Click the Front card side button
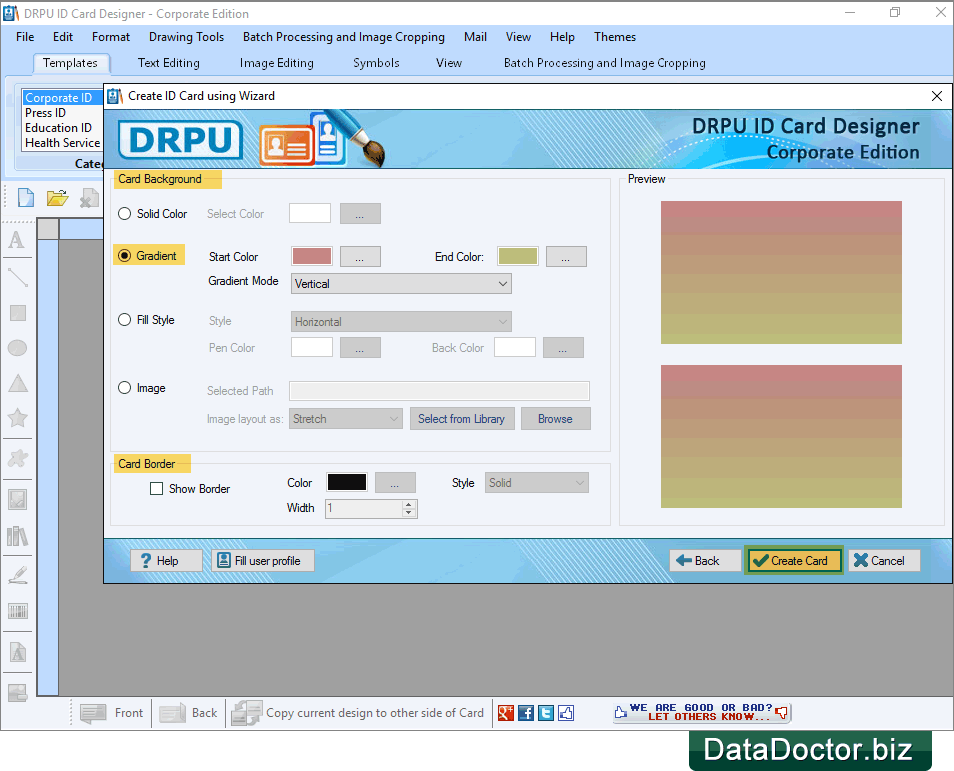The height and width of the screenshot is (771, 954). pos(111,713)
